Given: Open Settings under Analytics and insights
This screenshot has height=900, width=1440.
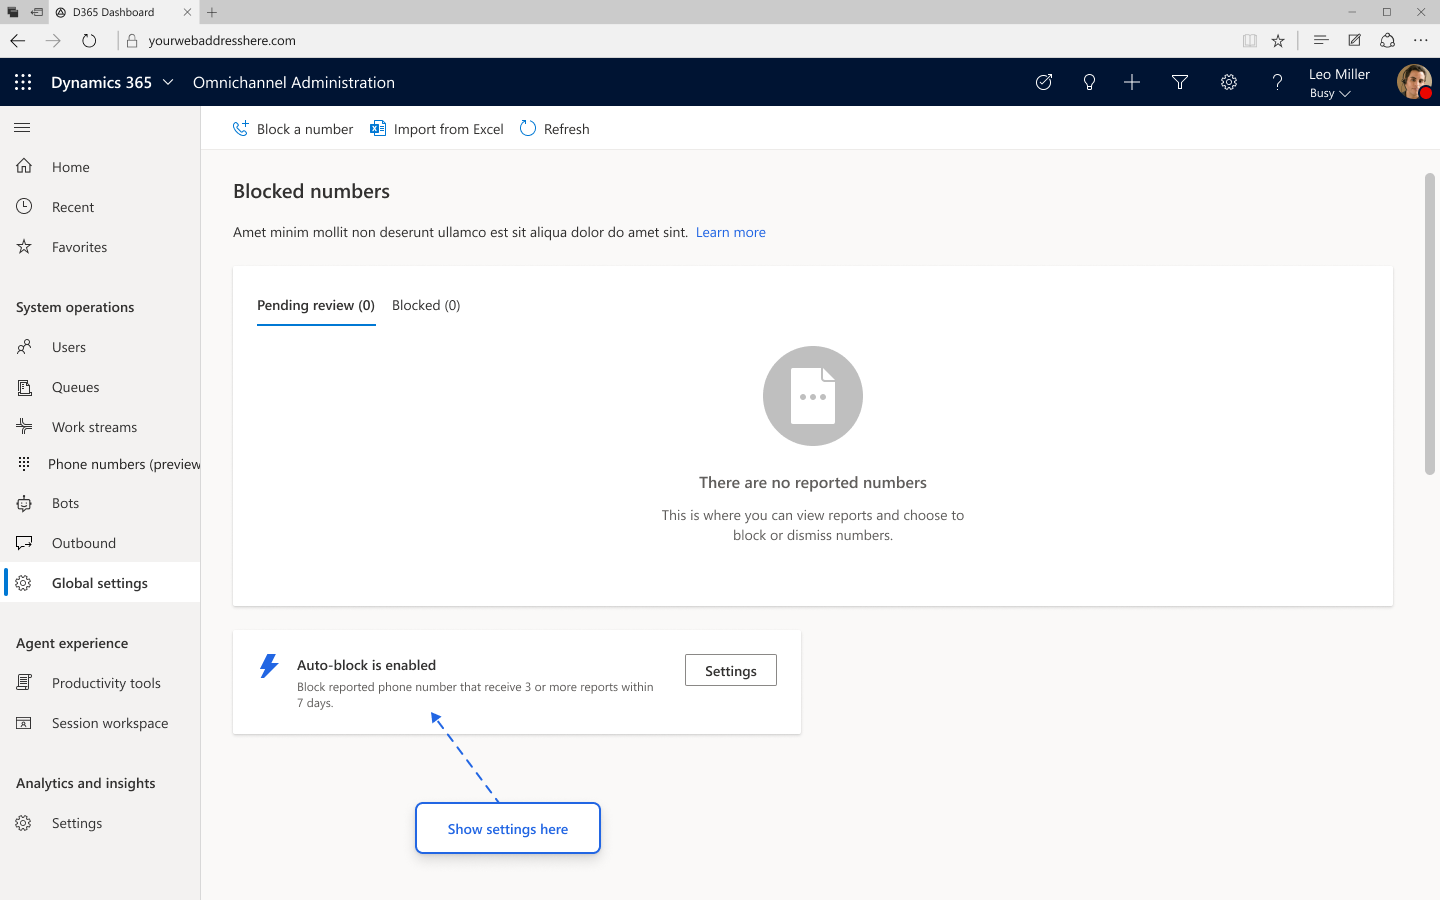Looking at the screenshot, I should point(100,823).
